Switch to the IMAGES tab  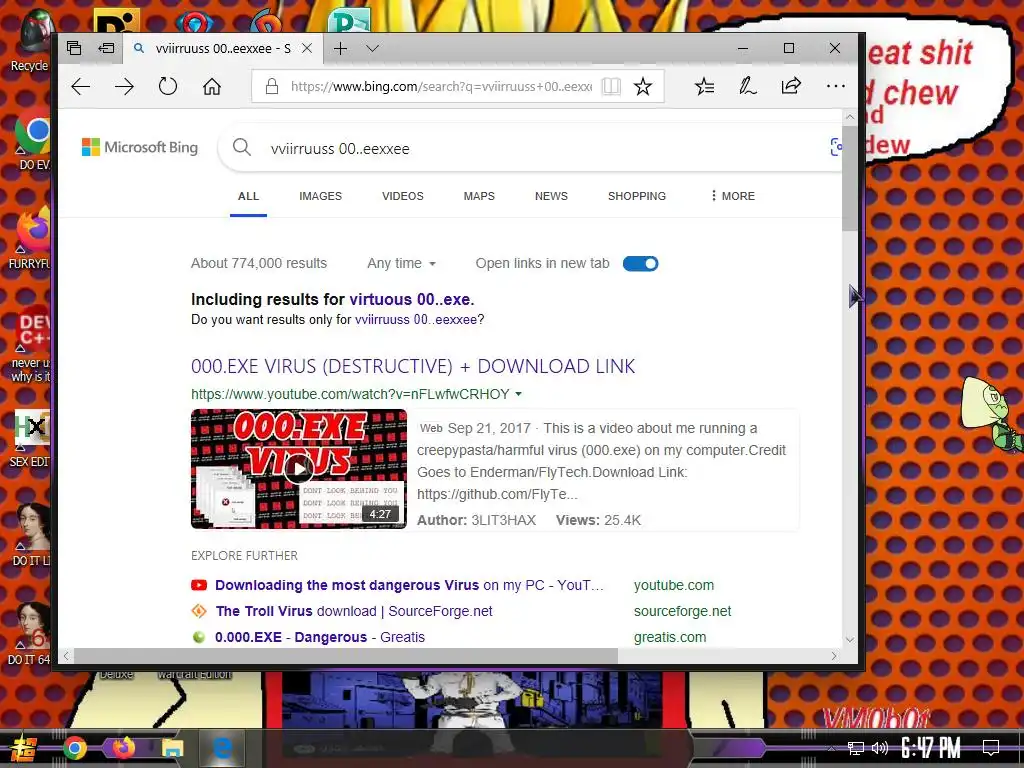(320, 196)
